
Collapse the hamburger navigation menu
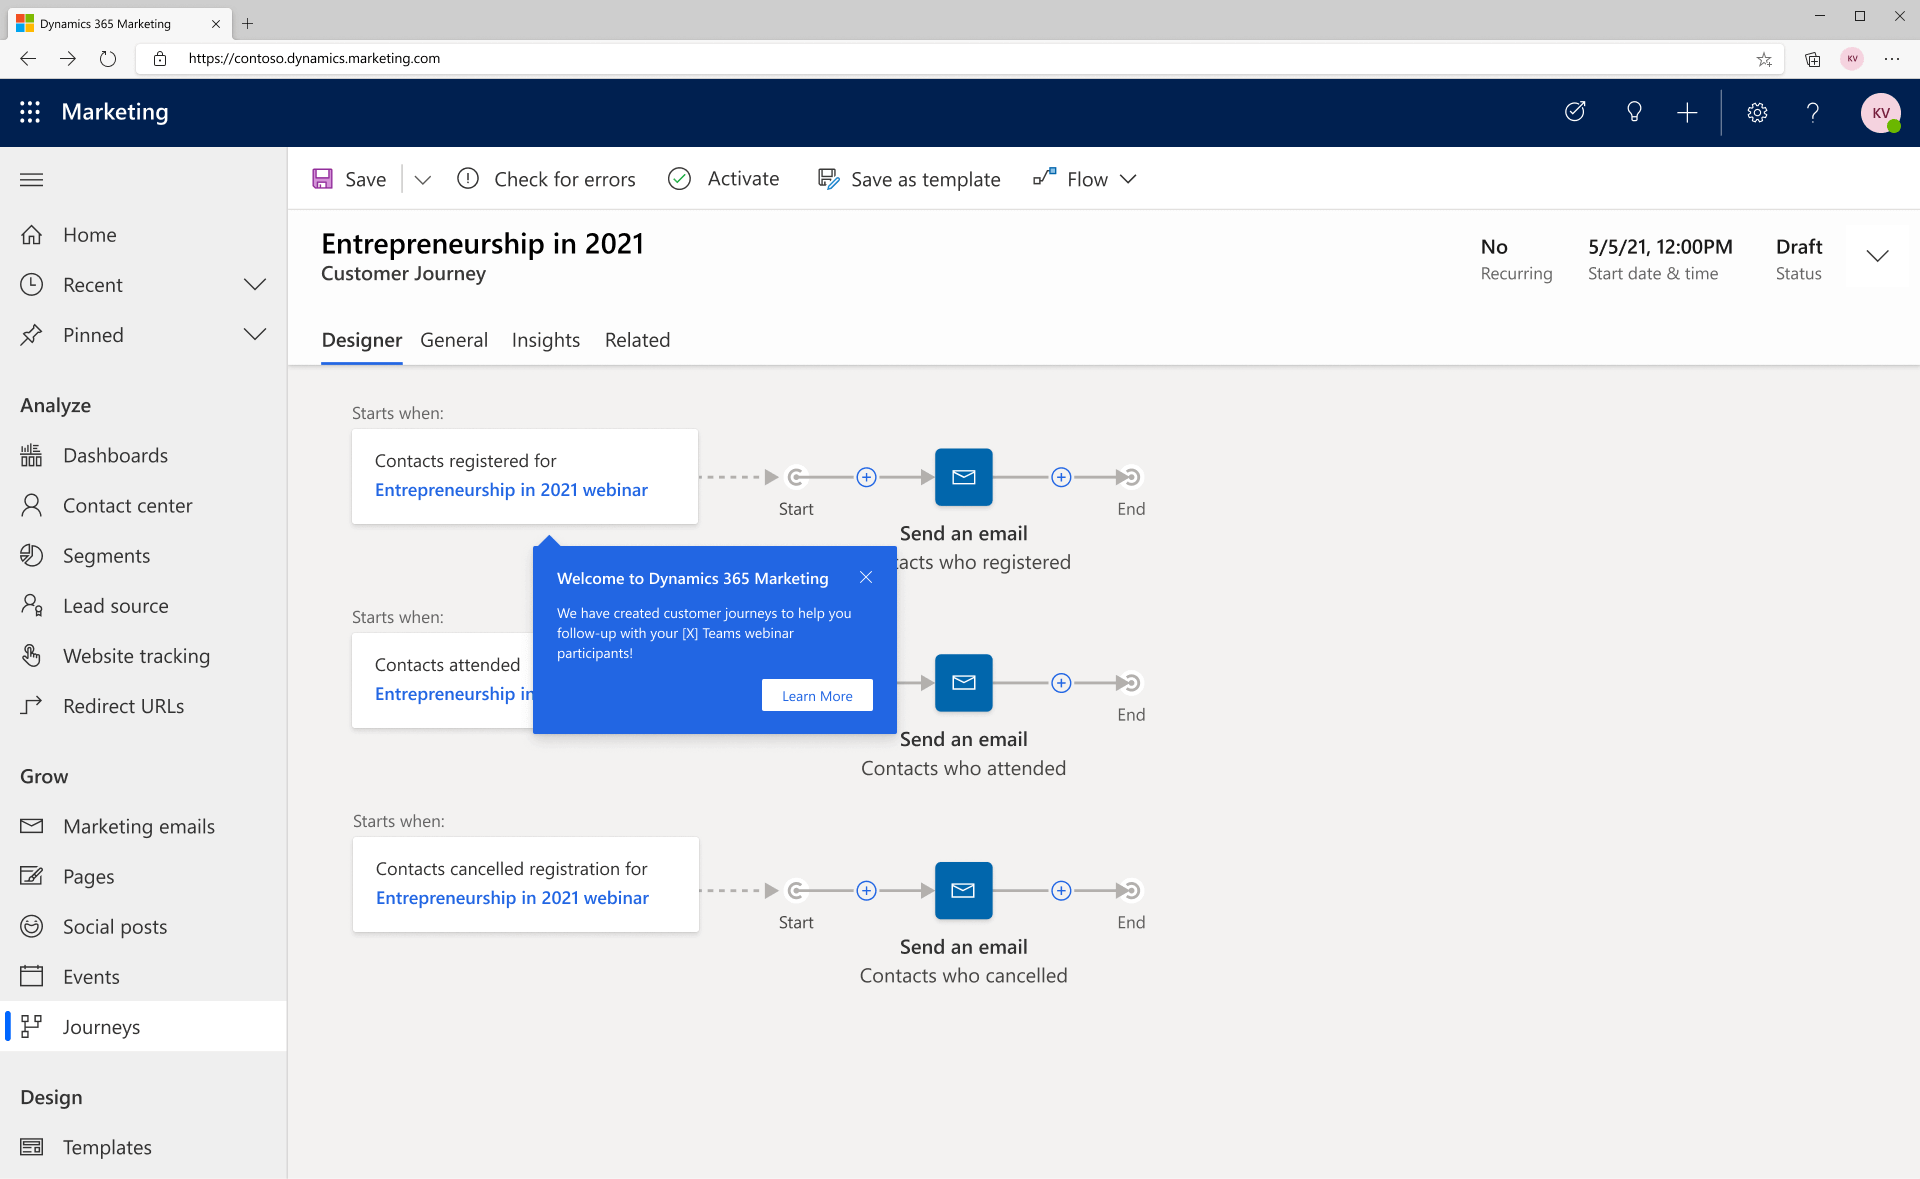click(32, 180)
